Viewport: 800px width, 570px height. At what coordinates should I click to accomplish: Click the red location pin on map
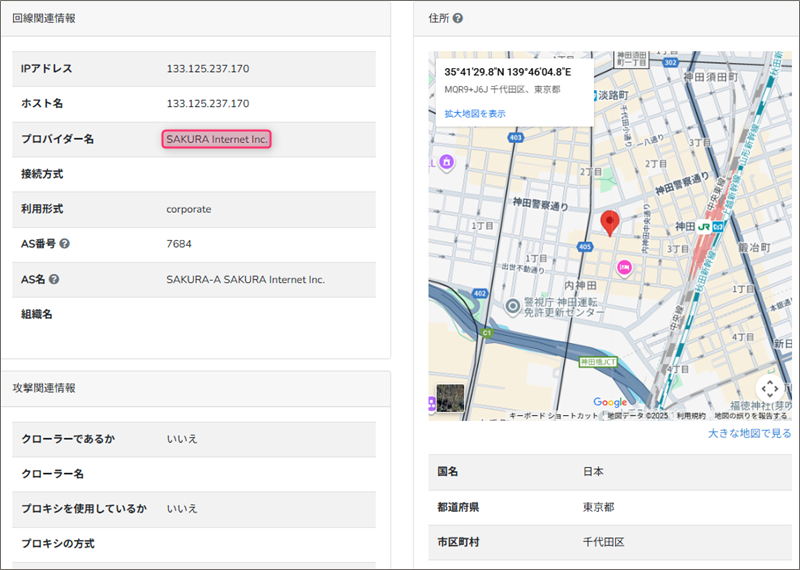coord(609,223)
